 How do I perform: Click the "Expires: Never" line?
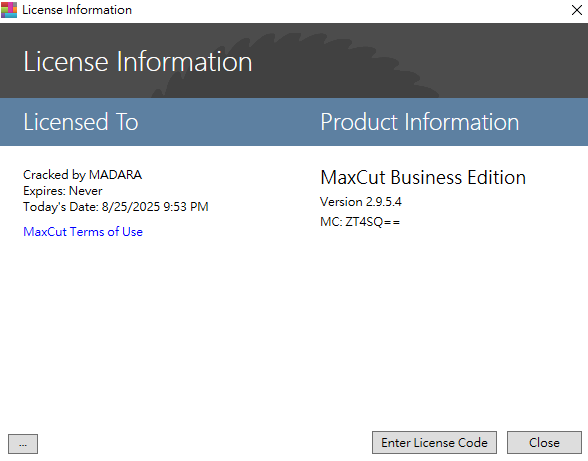click(x=63, y=191)
